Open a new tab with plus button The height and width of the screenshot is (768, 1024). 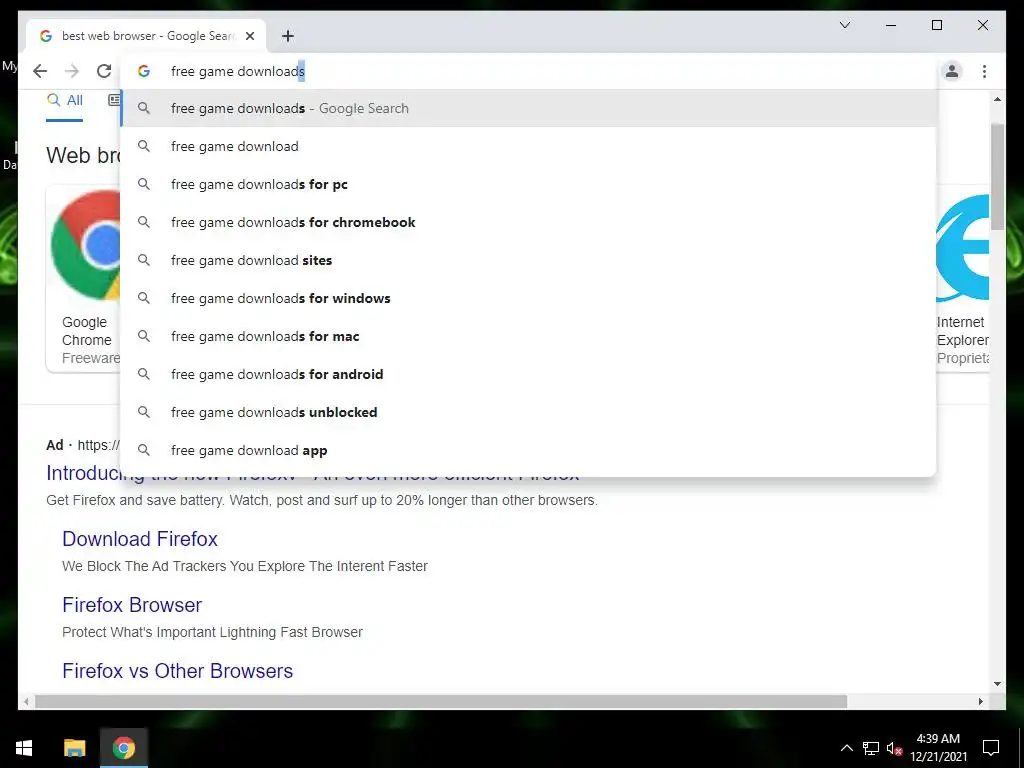coord(287,36)
